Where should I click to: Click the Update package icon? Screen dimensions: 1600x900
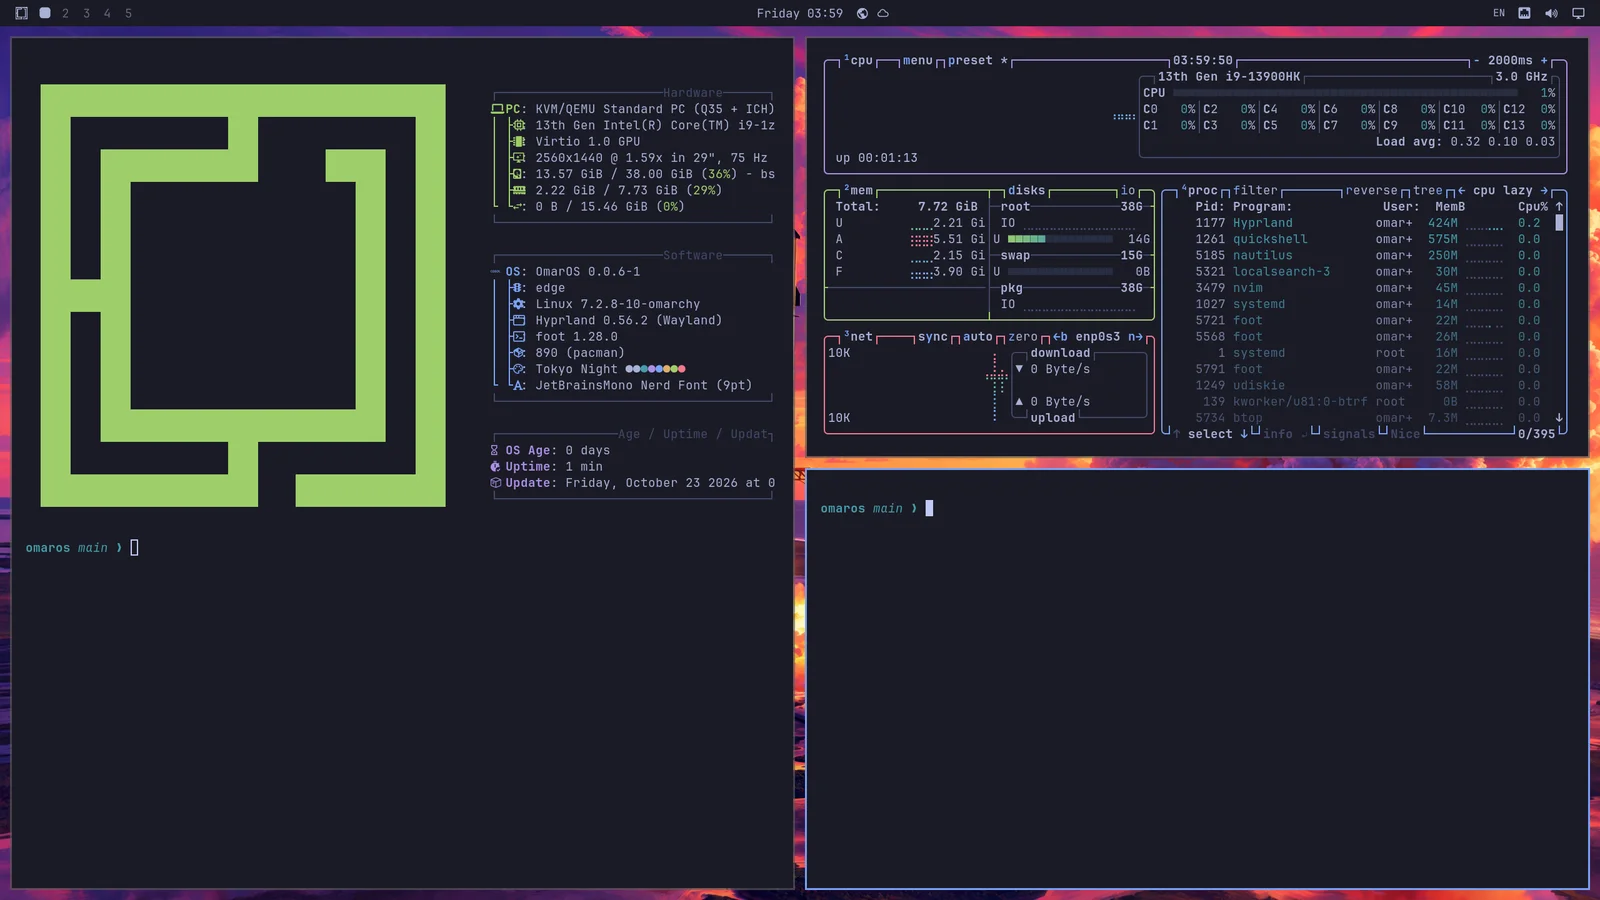[494, 482]
